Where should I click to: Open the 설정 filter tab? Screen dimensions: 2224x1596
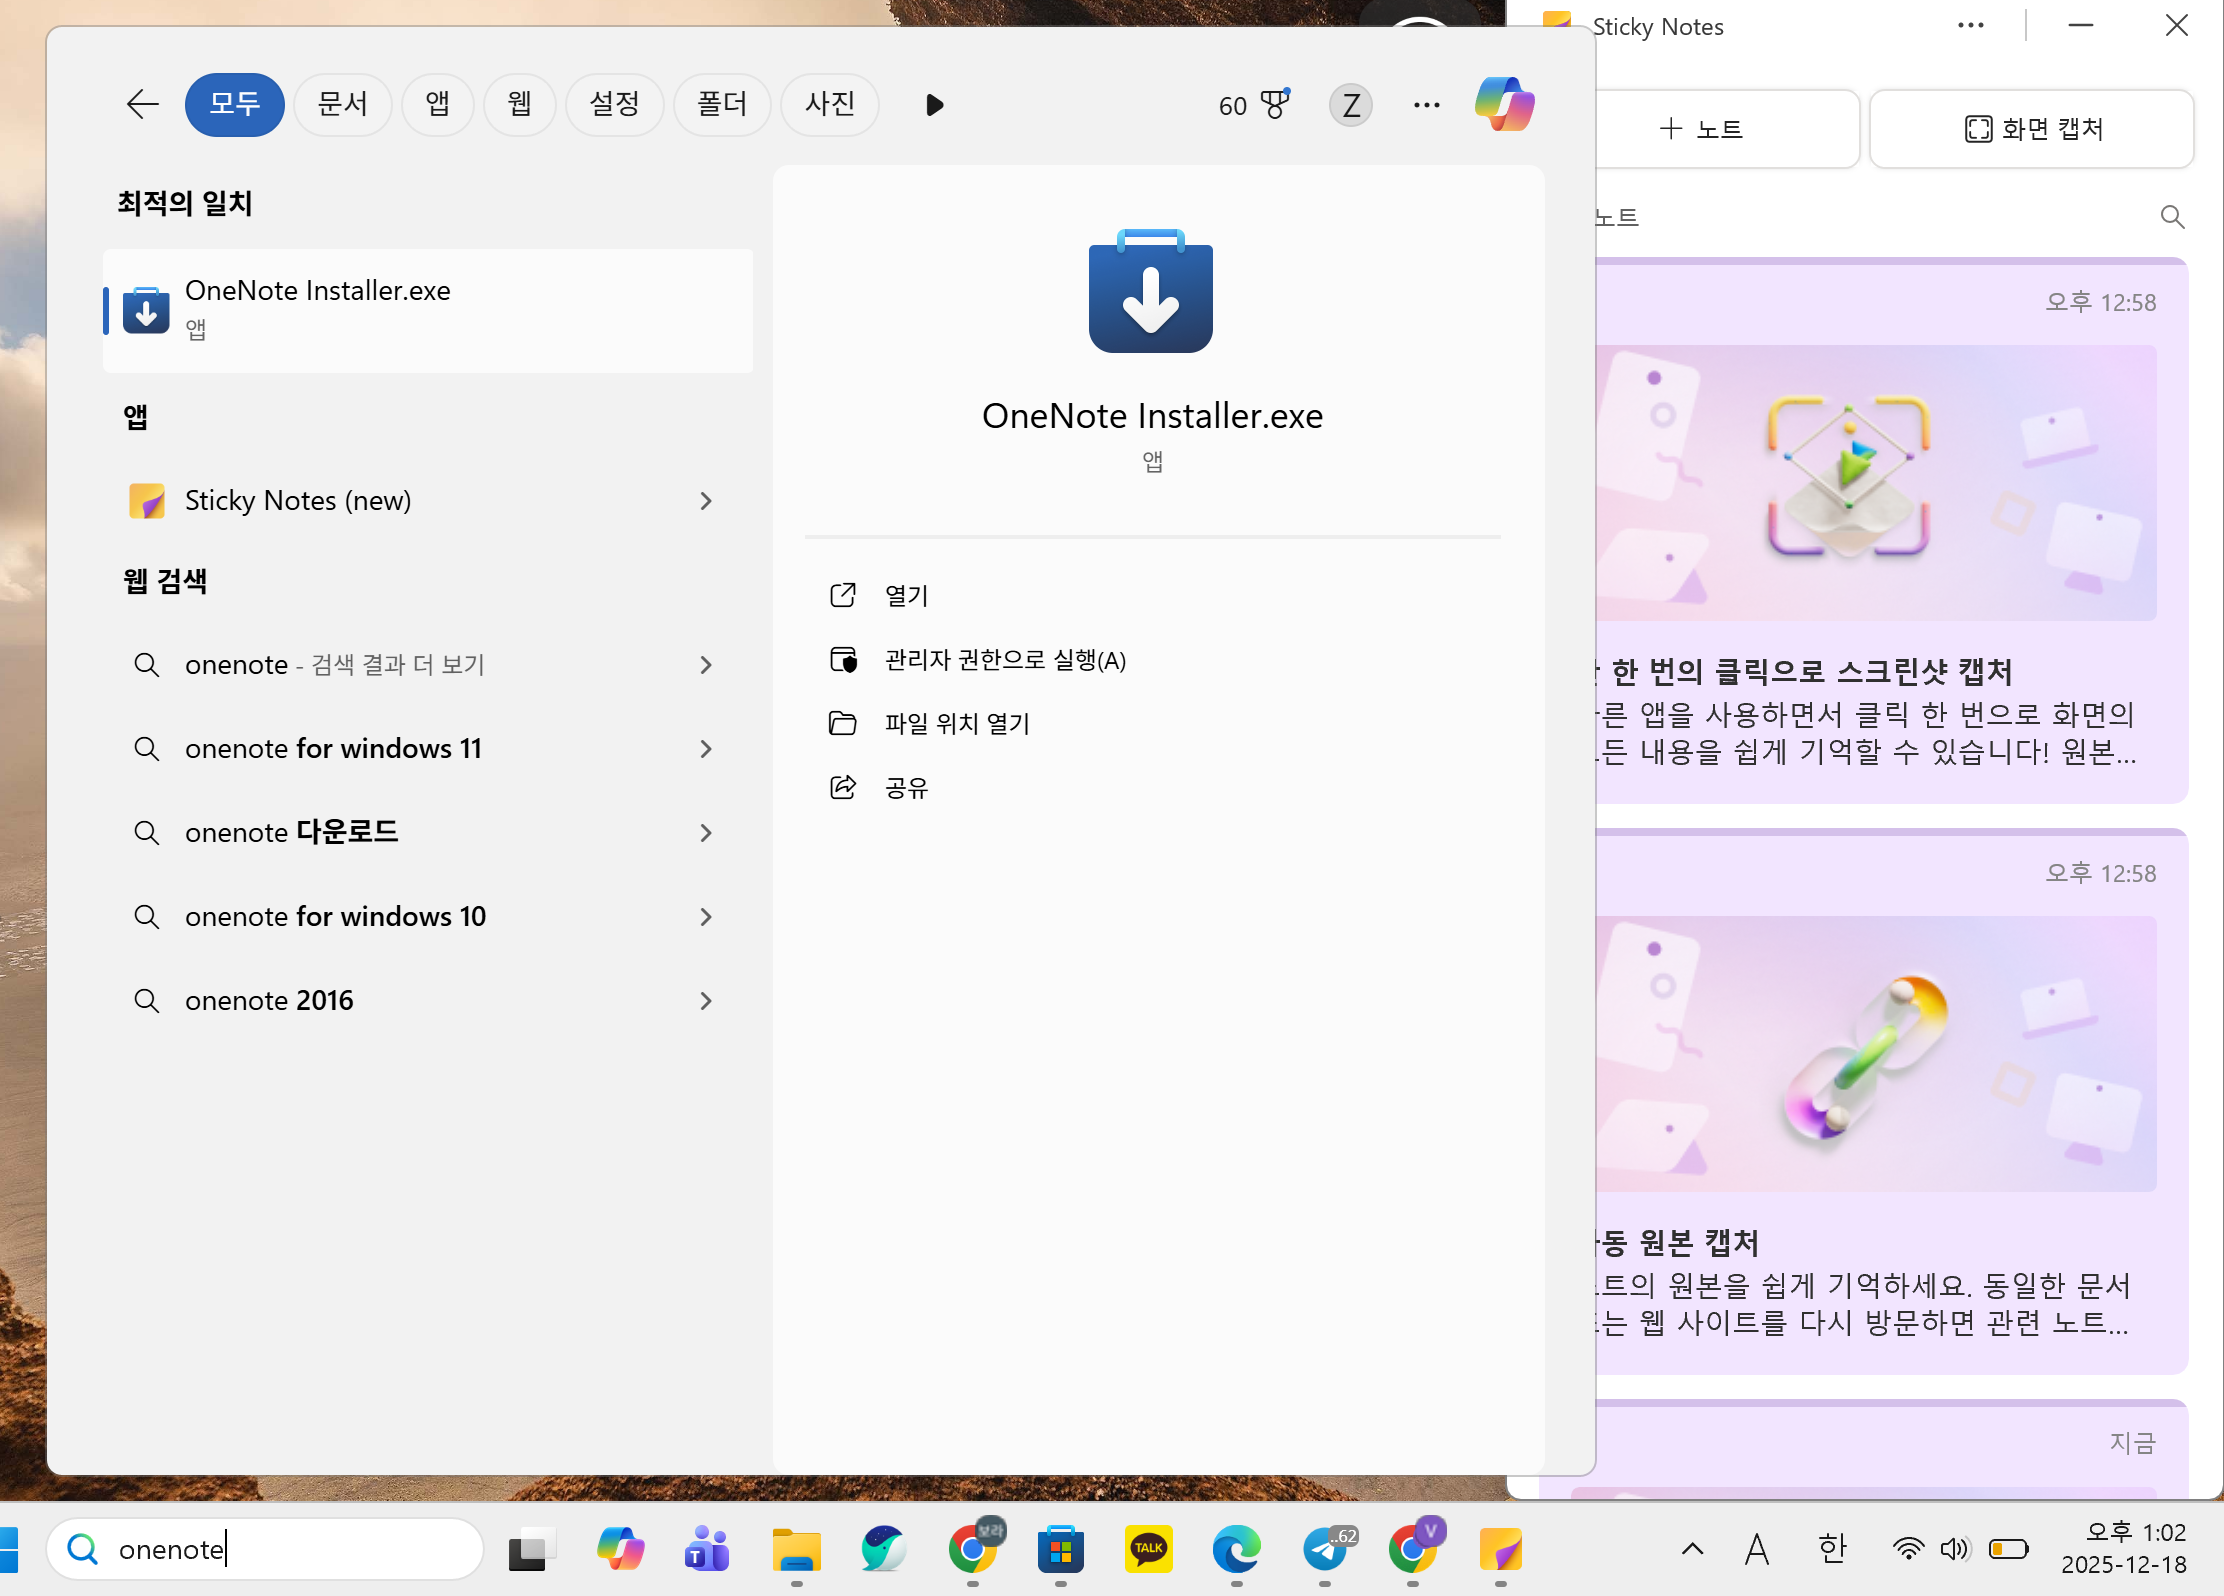(615, 104)
